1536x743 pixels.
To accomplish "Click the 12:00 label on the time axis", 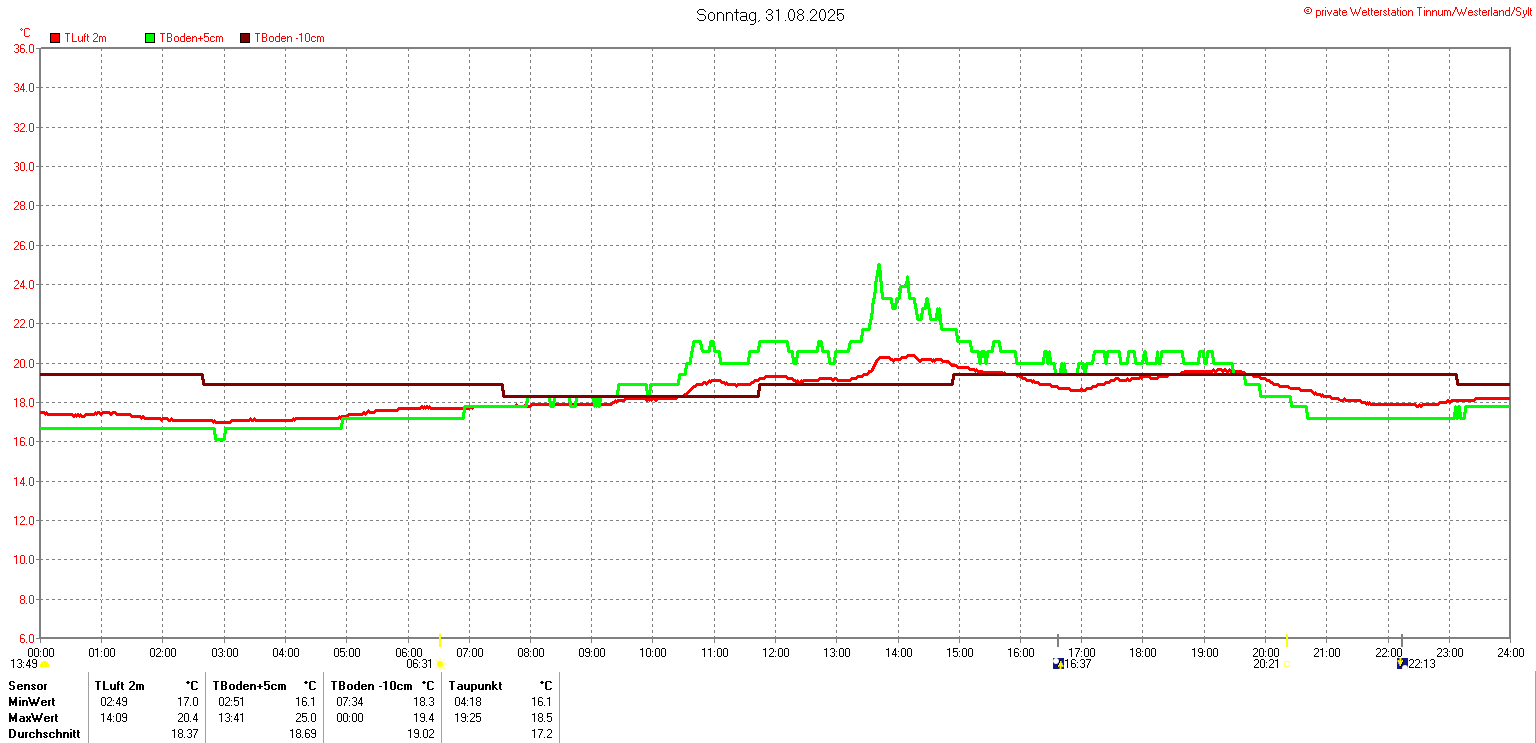I will point(776,653).
